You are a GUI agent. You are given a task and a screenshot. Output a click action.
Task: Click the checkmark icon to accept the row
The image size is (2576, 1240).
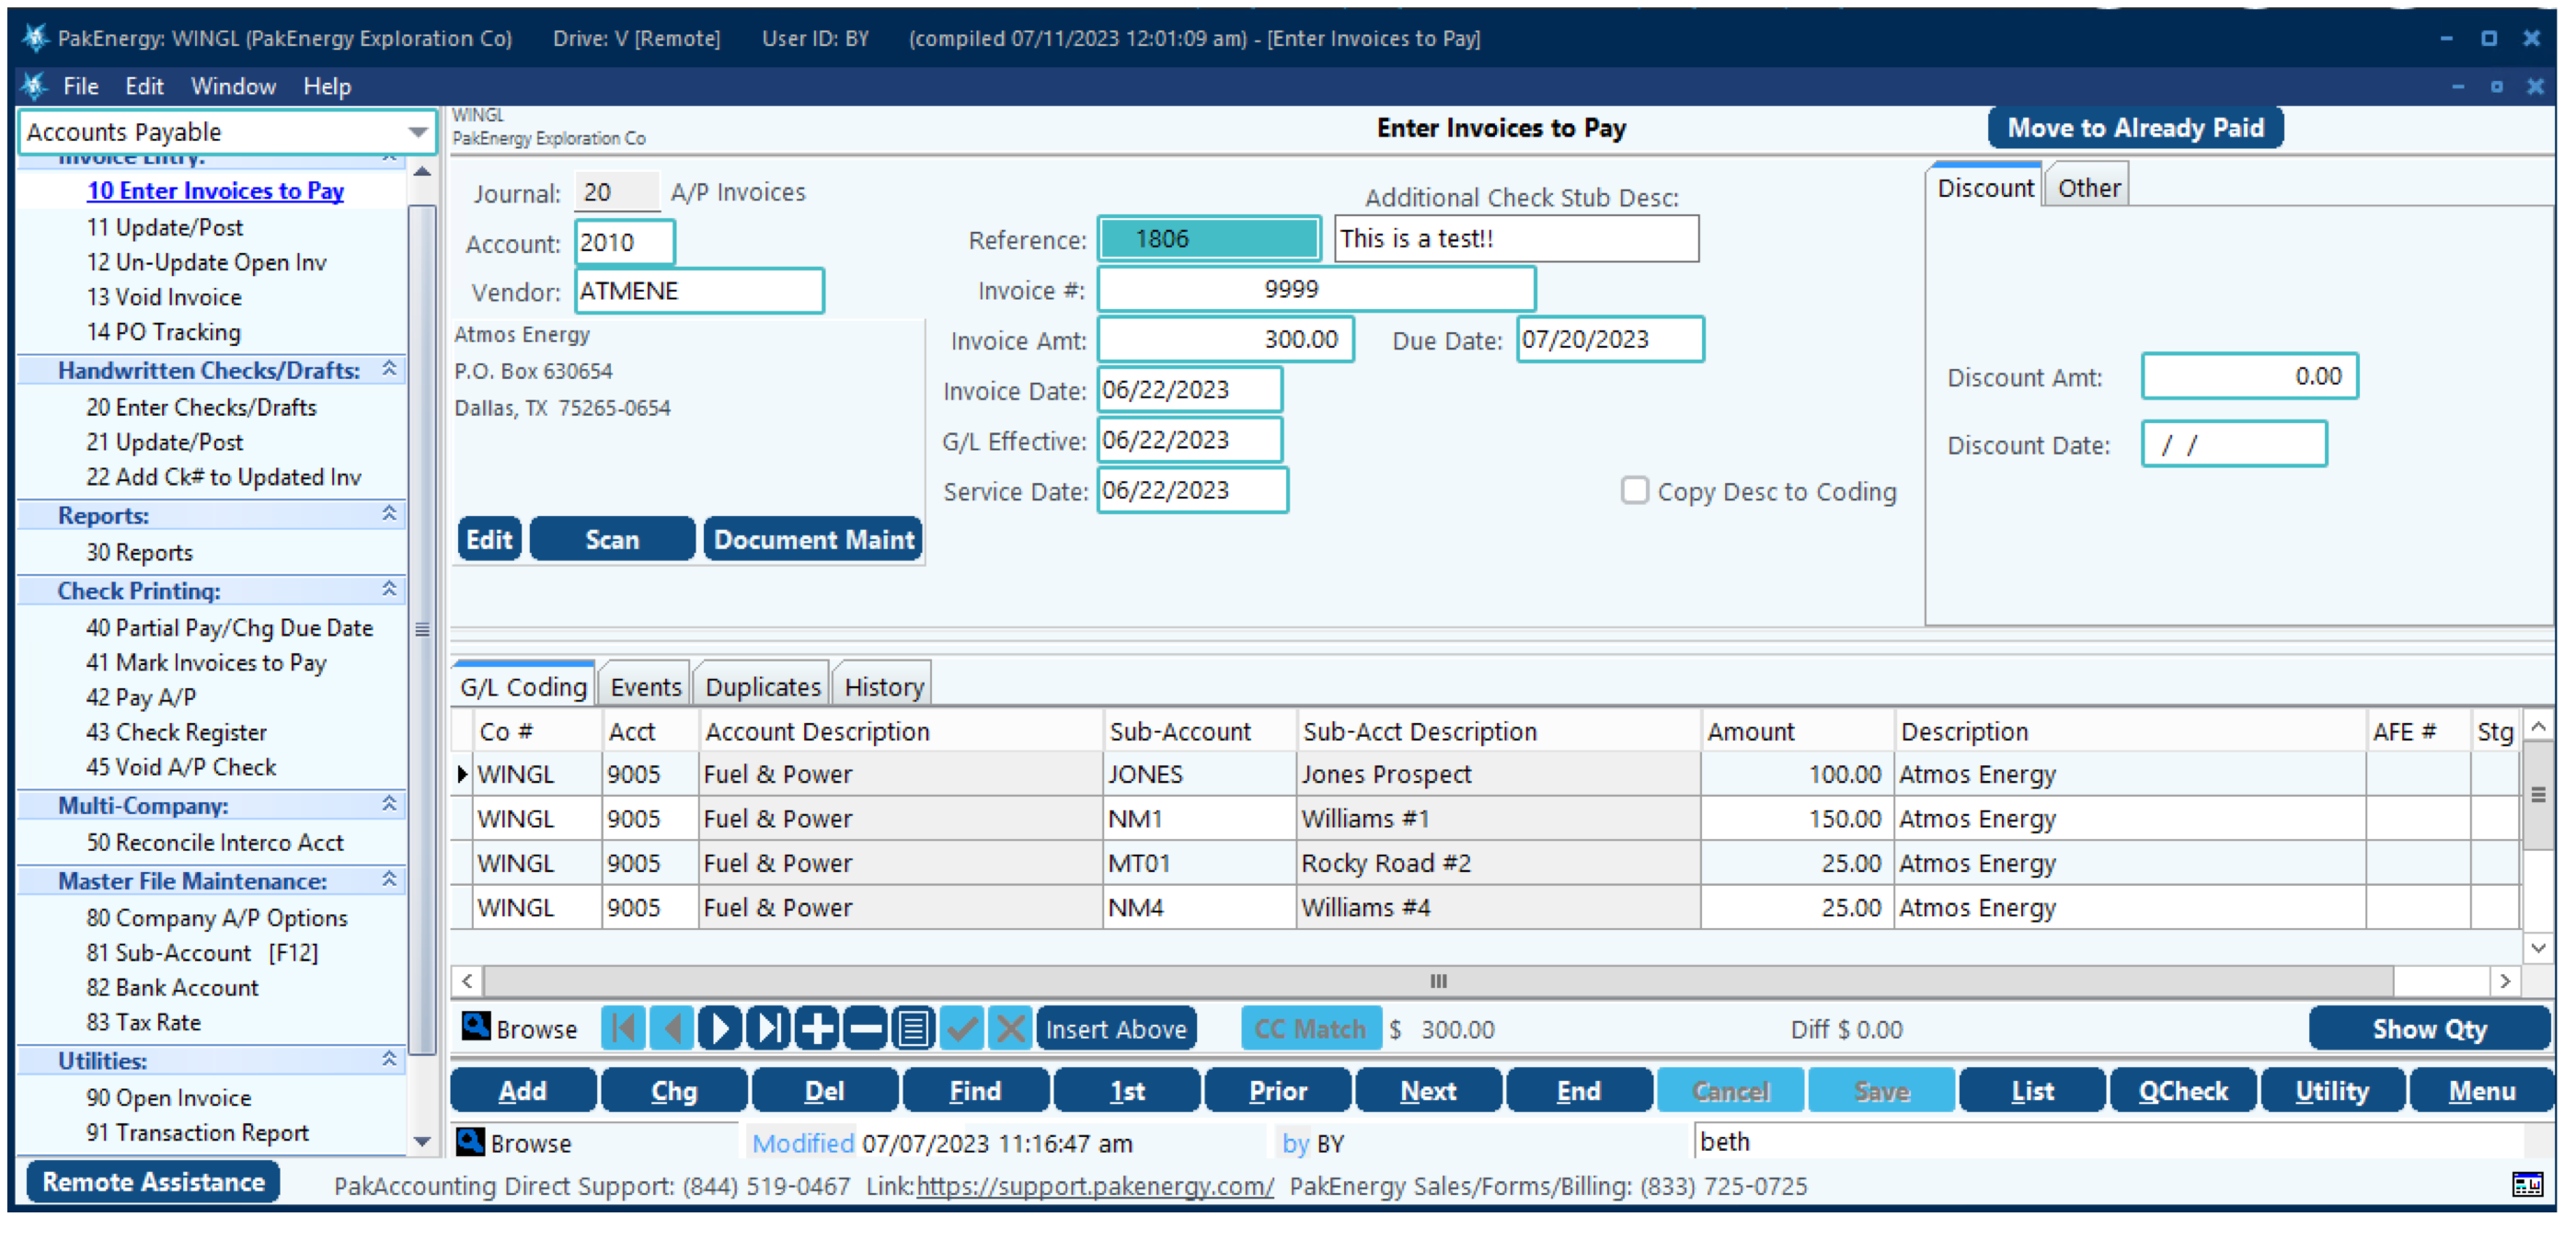pyautogui.click(x=962, y=1028)
